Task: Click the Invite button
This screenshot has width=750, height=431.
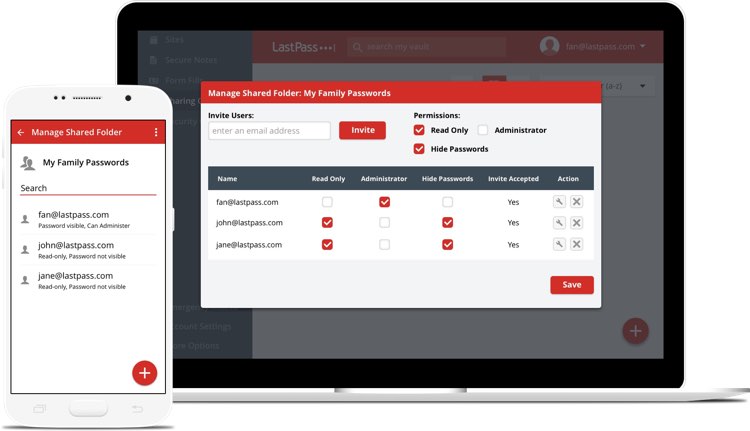Action: [x=362, y=131]
